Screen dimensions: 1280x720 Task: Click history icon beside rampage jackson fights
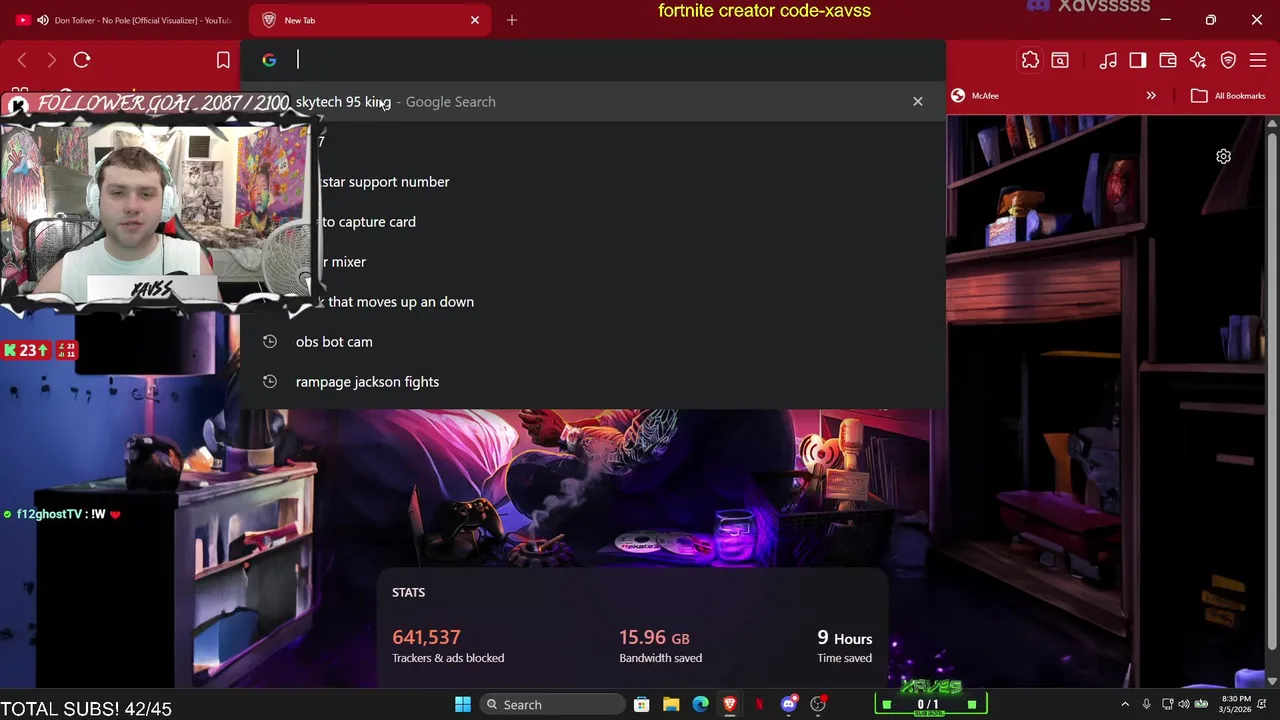coord(269,381)
